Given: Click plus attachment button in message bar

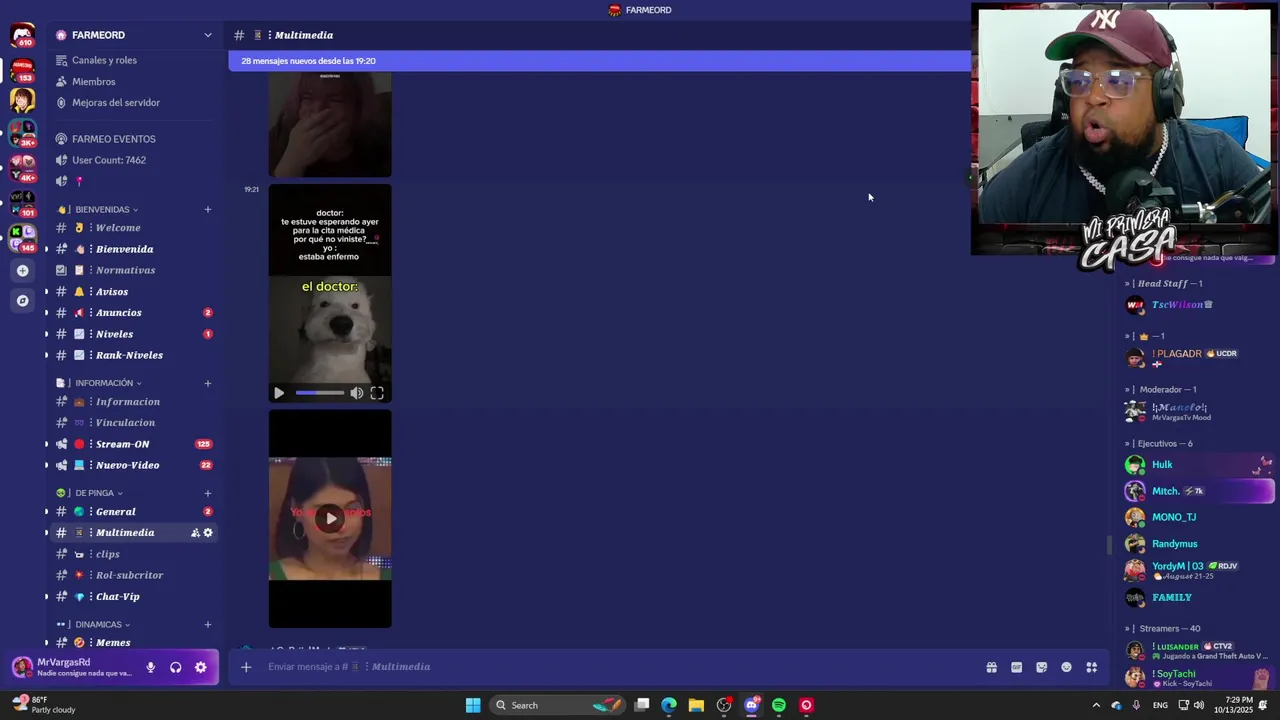Looking at the screenshot, I should (x=246, y=667).
